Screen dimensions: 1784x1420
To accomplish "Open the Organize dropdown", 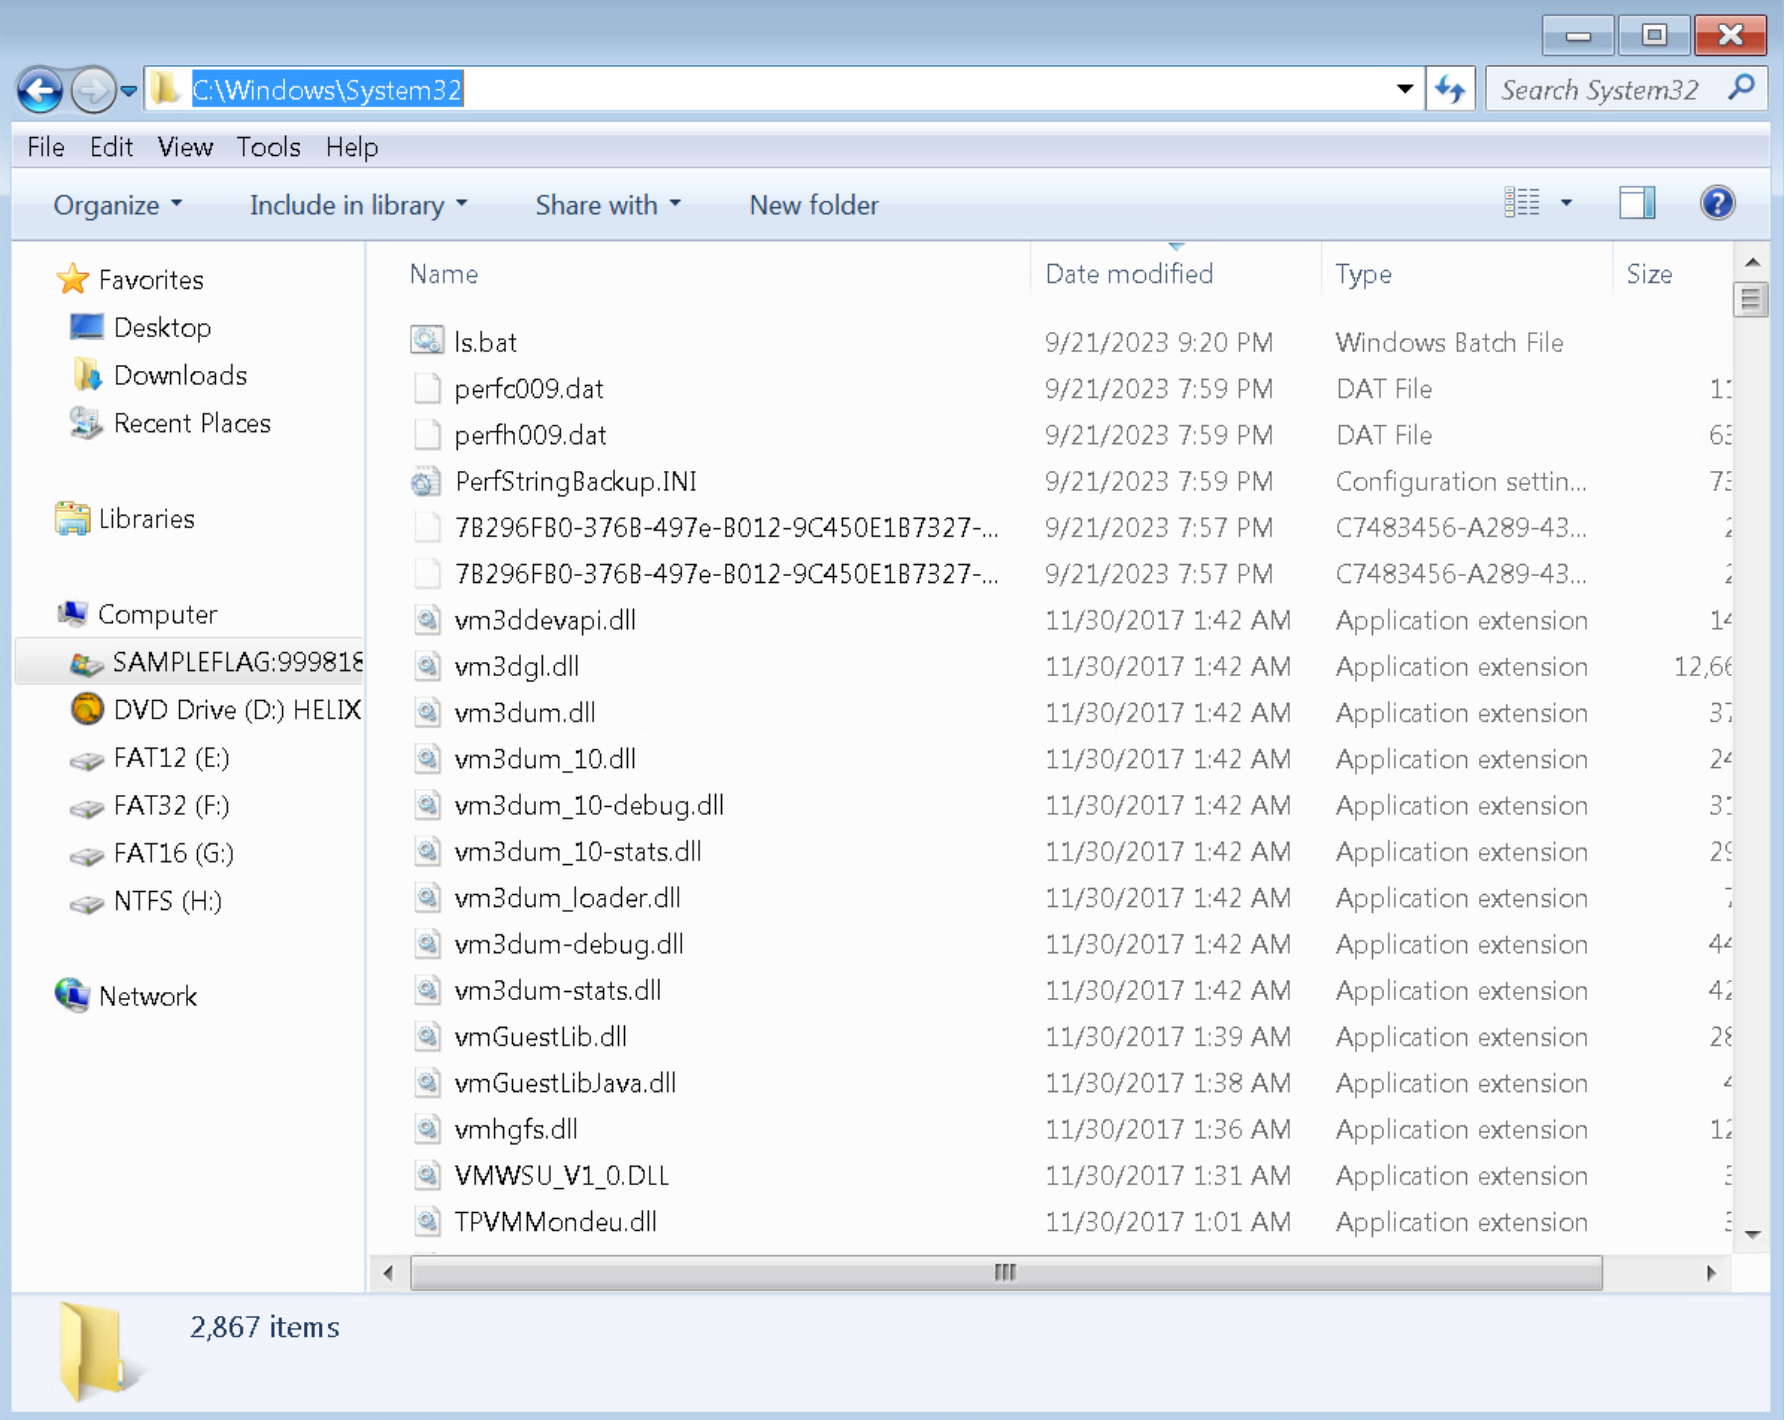I will click(x=114, y=205).
